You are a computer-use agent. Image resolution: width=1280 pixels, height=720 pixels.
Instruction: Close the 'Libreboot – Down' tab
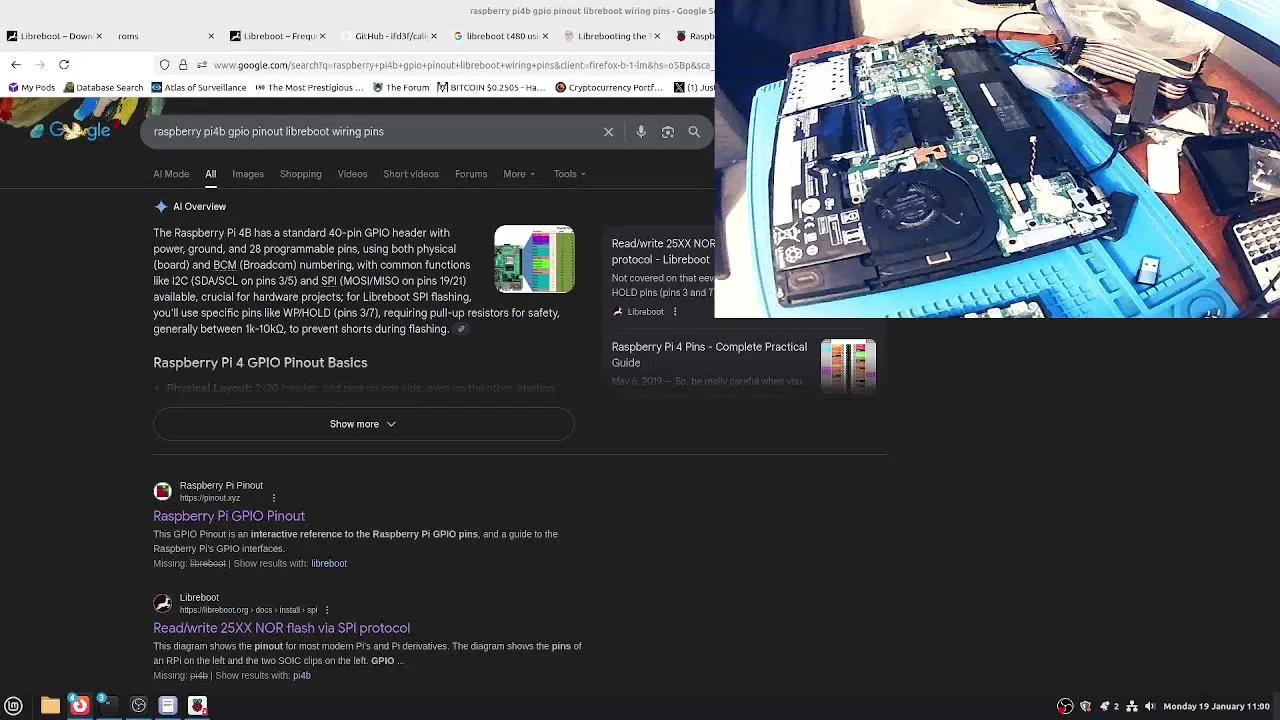click(99, 36)
